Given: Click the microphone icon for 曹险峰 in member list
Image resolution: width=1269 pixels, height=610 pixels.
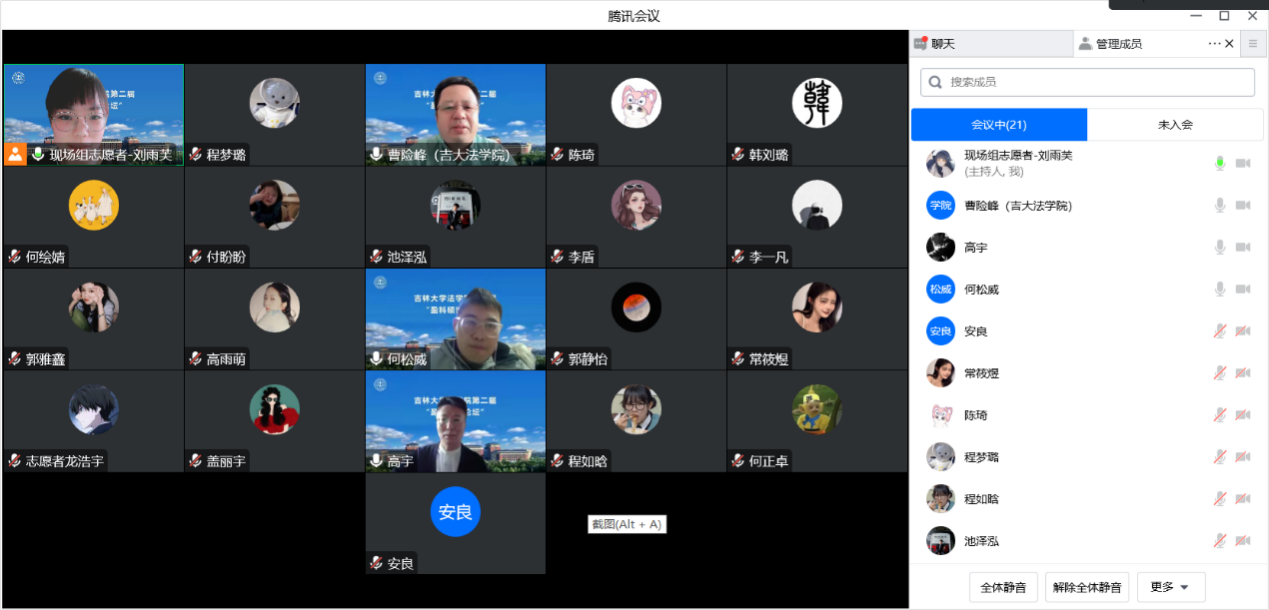Looking at the screenshot, I should 1219,205.
